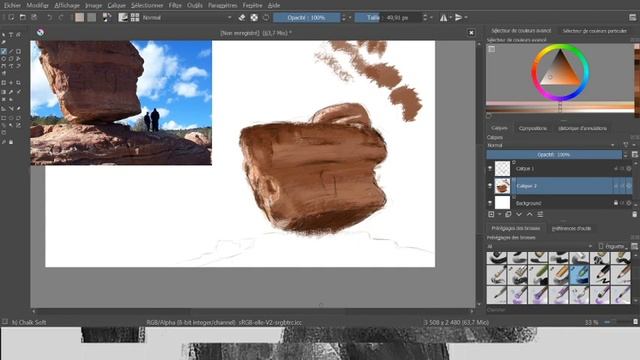Toggle eraser mode
Viewport: 640px width, 360px height.
click(x=242, y=18)
